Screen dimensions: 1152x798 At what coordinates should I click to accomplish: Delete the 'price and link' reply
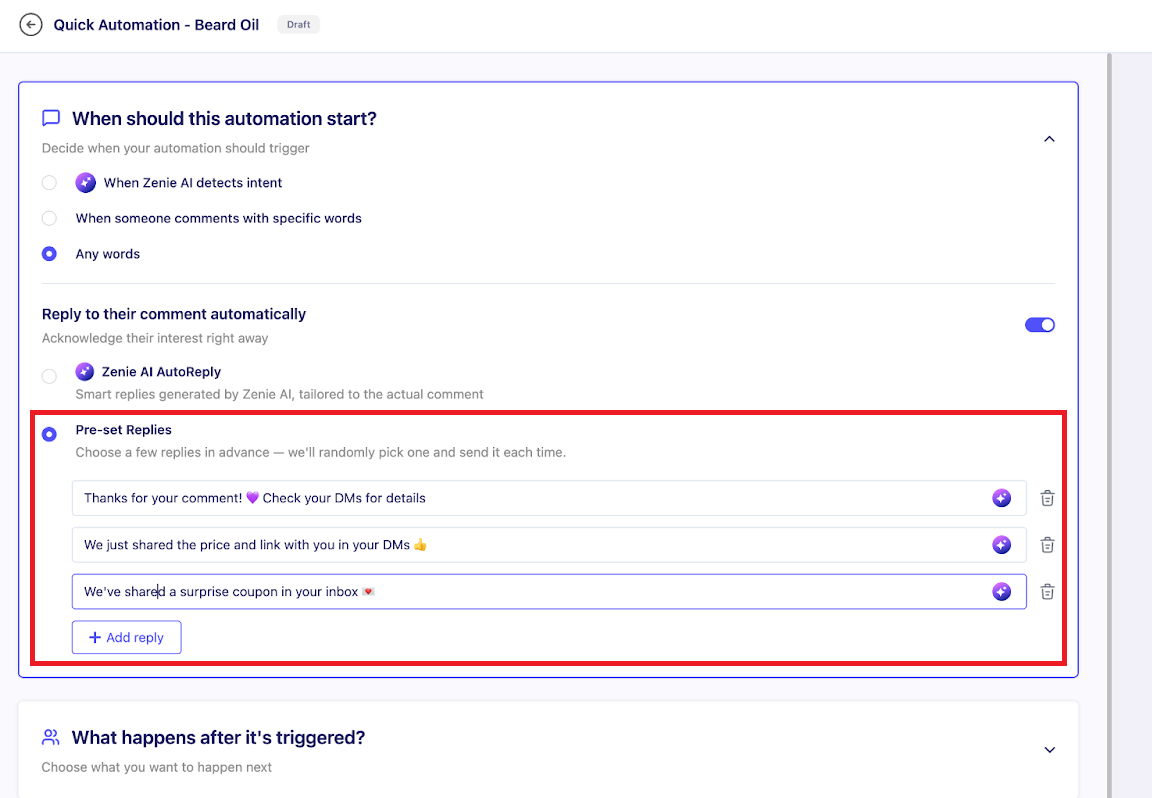coord(1047,545)
